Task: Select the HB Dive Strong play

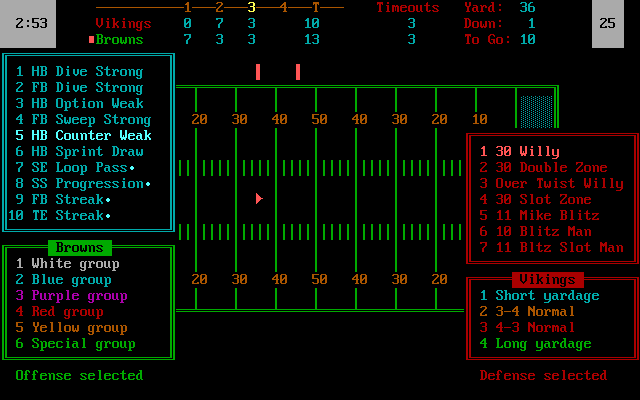Action: [x=80, y=71]
